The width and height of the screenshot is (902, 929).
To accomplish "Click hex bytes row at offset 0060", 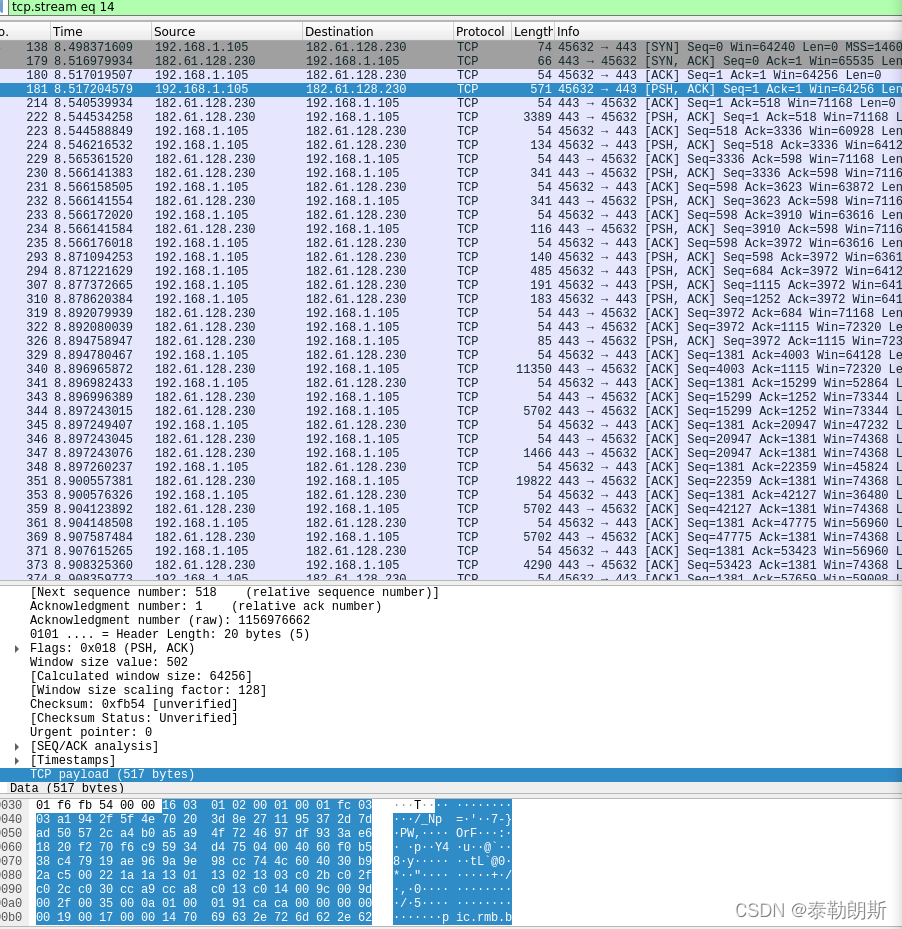I will 204,847.
